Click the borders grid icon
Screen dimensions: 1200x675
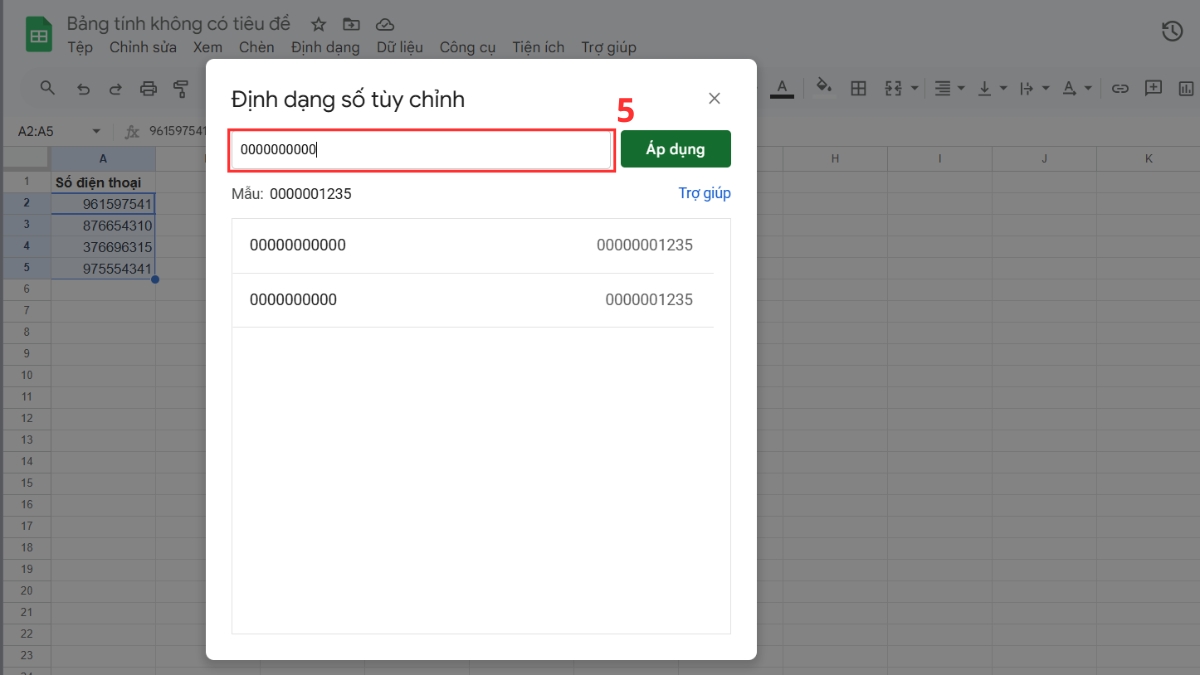[858, 88]
